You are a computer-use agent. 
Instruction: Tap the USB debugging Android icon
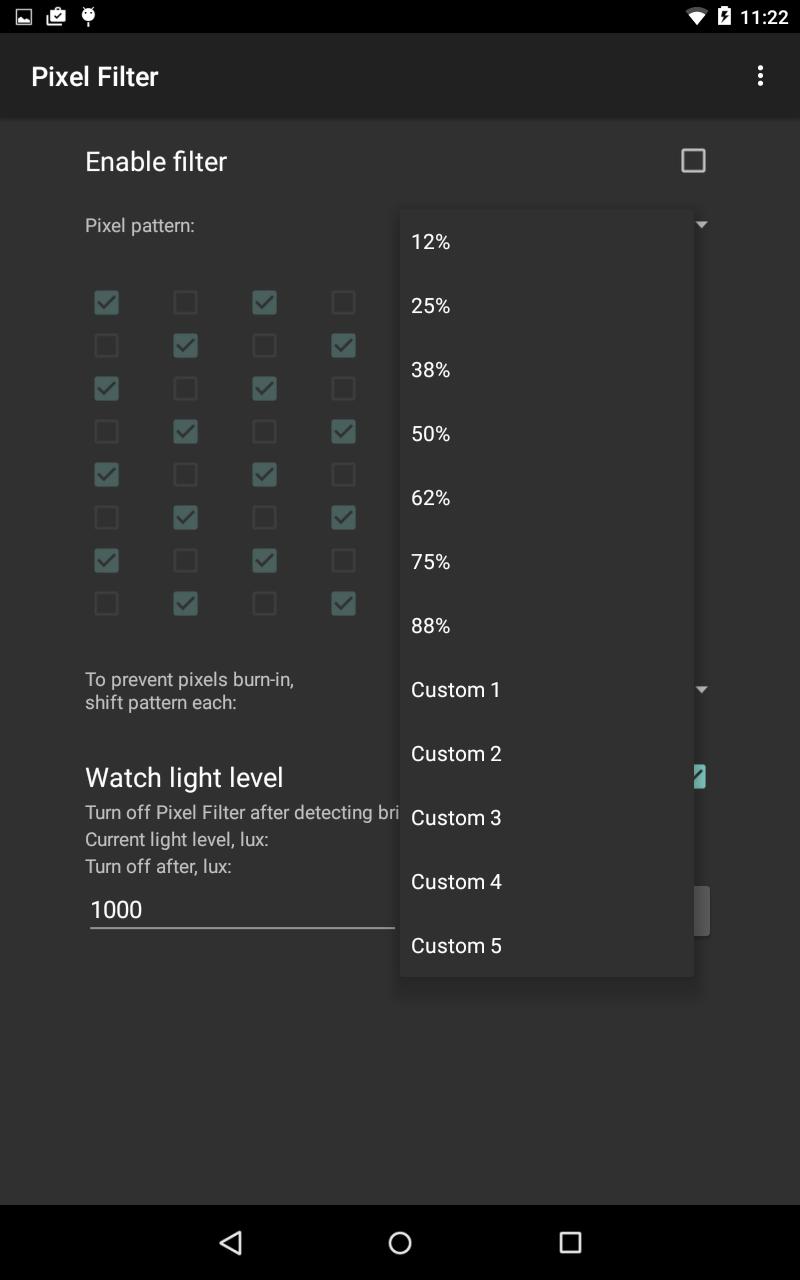coord(88,16)
